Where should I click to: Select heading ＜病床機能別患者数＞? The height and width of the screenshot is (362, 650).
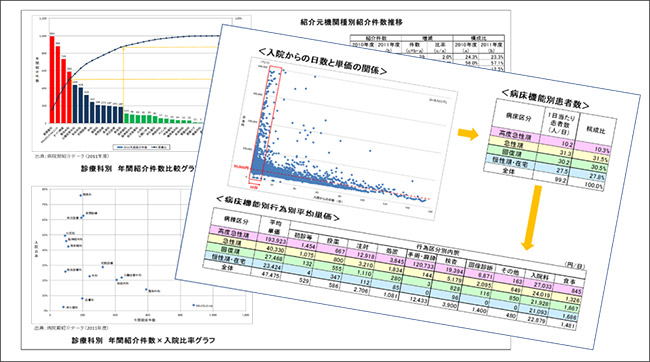click(545, 99)
